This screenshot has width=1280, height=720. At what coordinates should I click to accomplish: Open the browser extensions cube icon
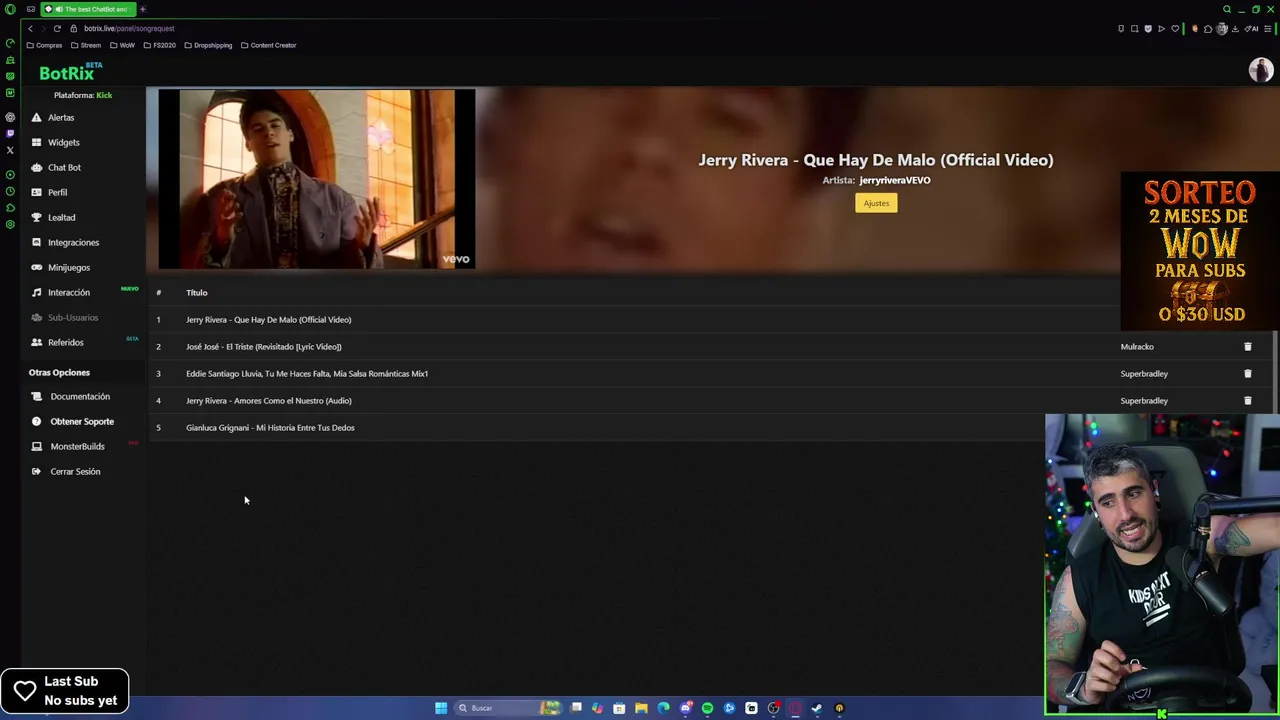1208,29
